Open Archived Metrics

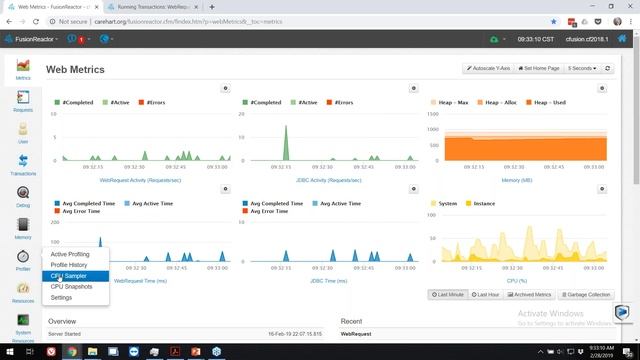[x=529, y=294]
